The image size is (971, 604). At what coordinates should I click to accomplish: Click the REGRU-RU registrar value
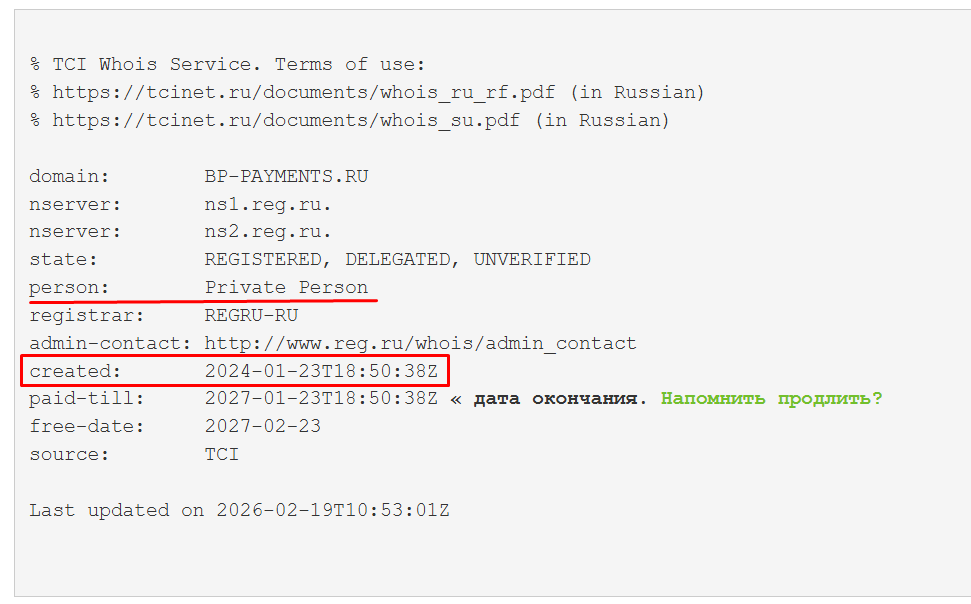point(251,315)
